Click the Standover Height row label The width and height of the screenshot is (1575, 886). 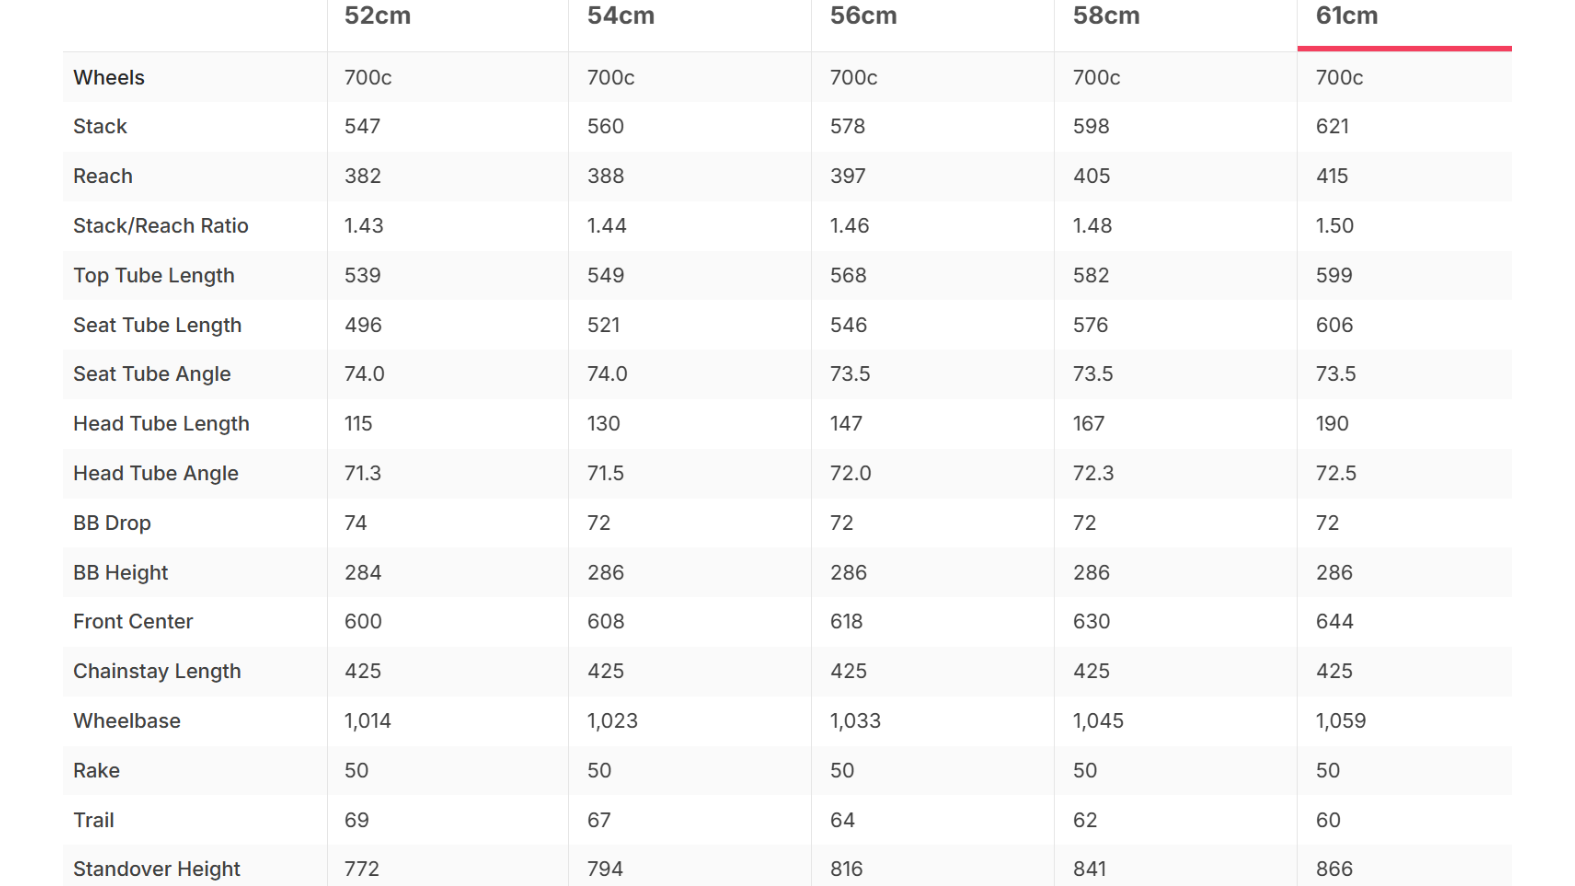[157, 869]
